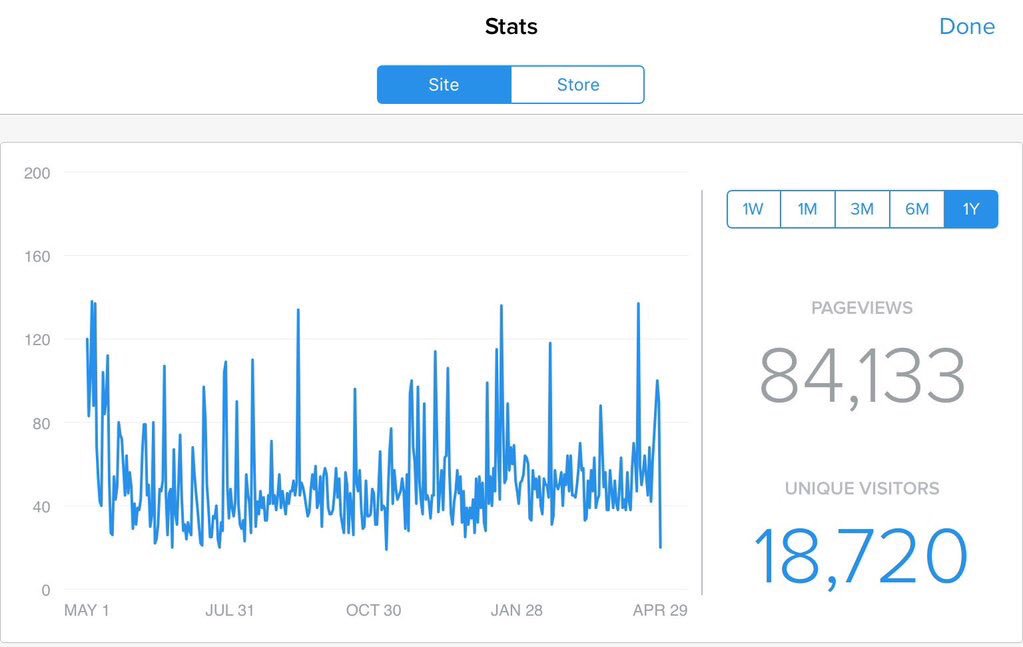
Task: Tap the Done button
Action: click(967, 26)
